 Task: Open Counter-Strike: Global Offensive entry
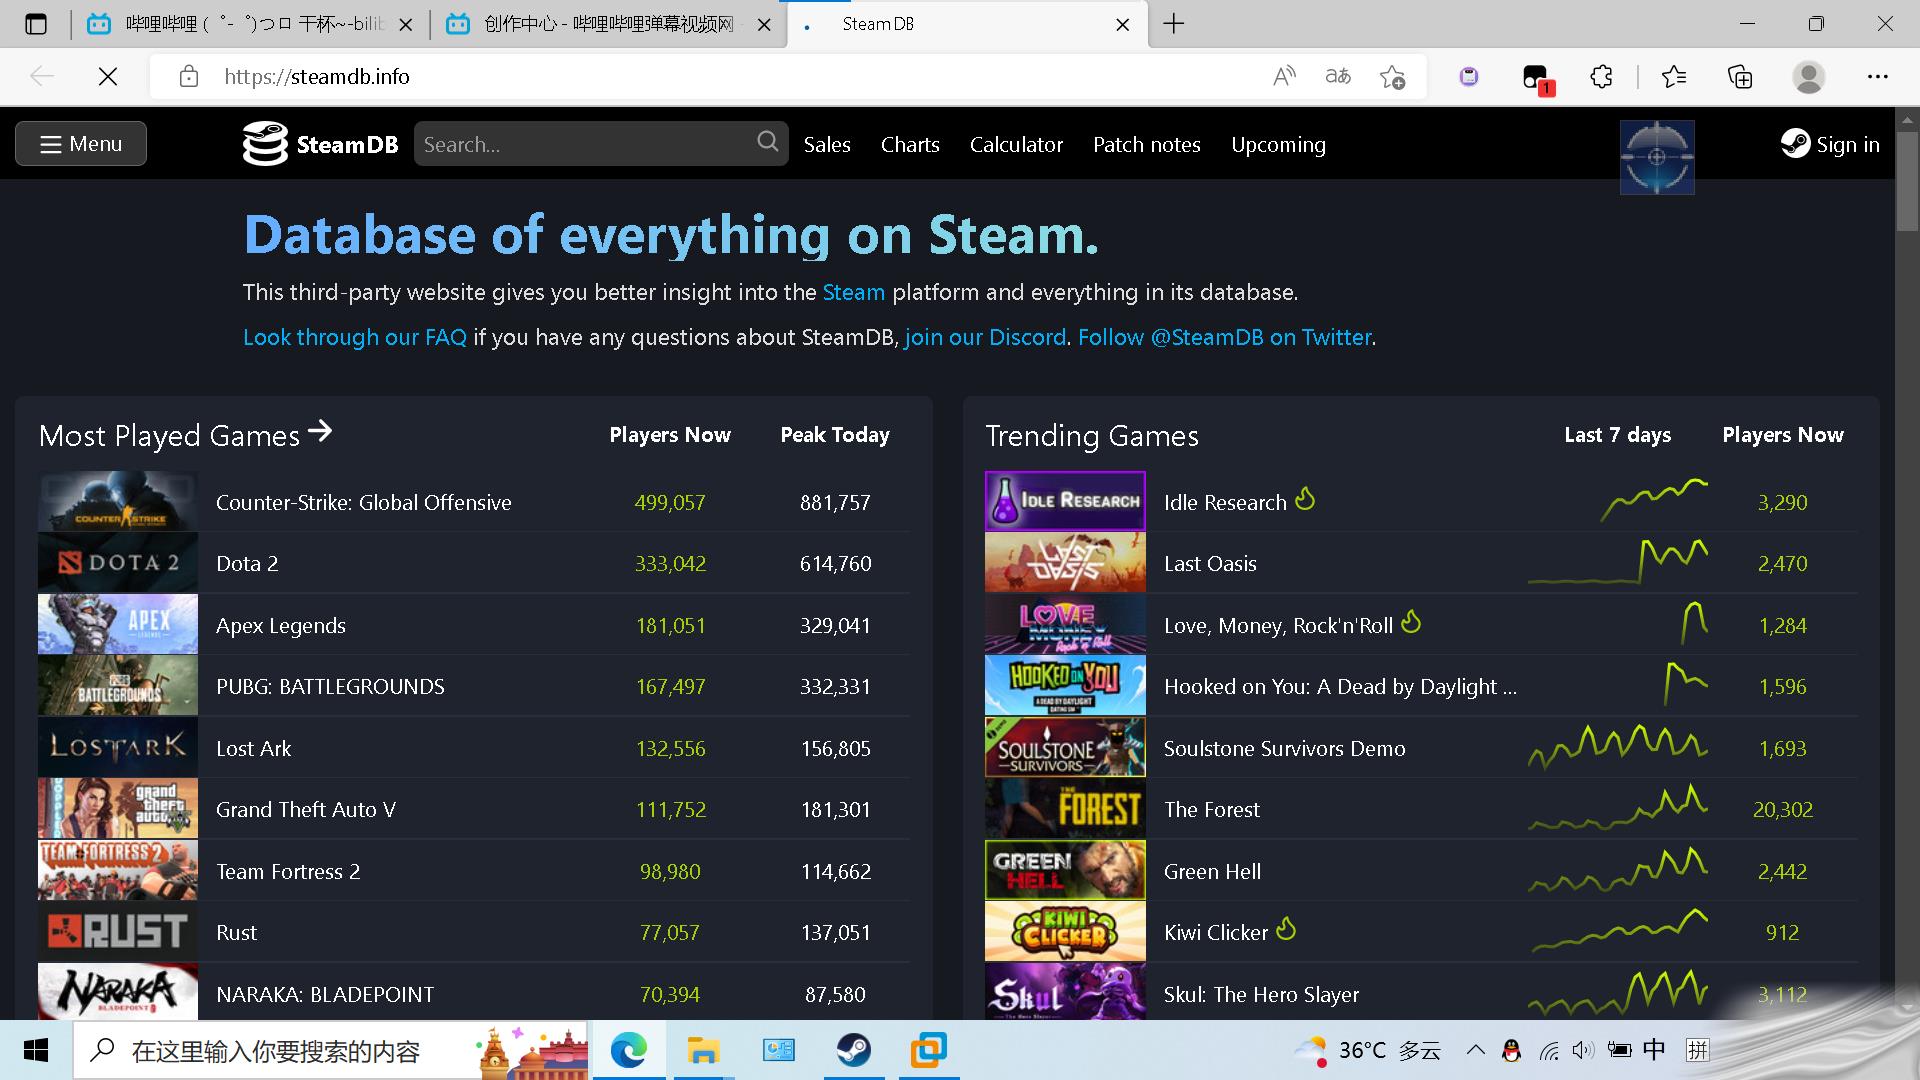(x=363, y=503)
